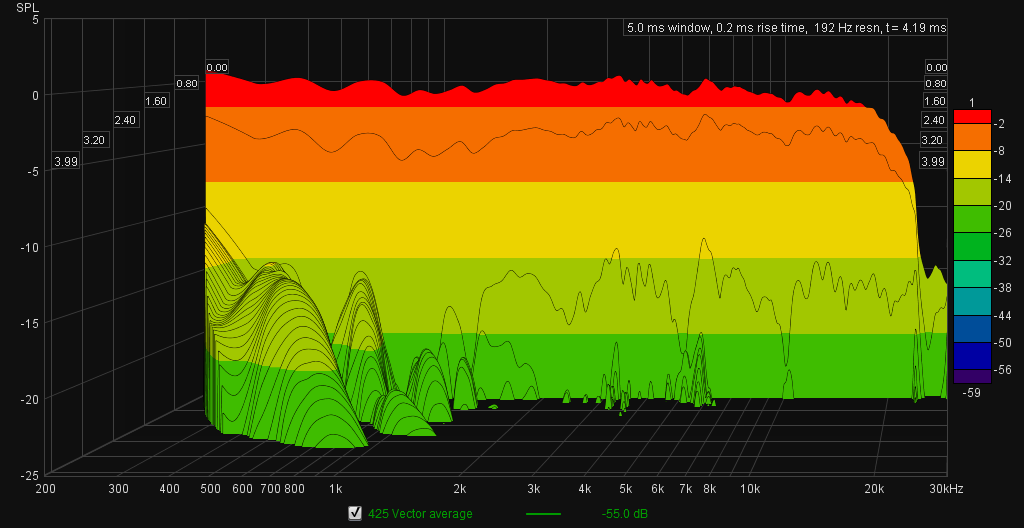This screenshot has width=1024, height=528.
Task: Click the 1k frequency axis label
Action: [336, 488]
